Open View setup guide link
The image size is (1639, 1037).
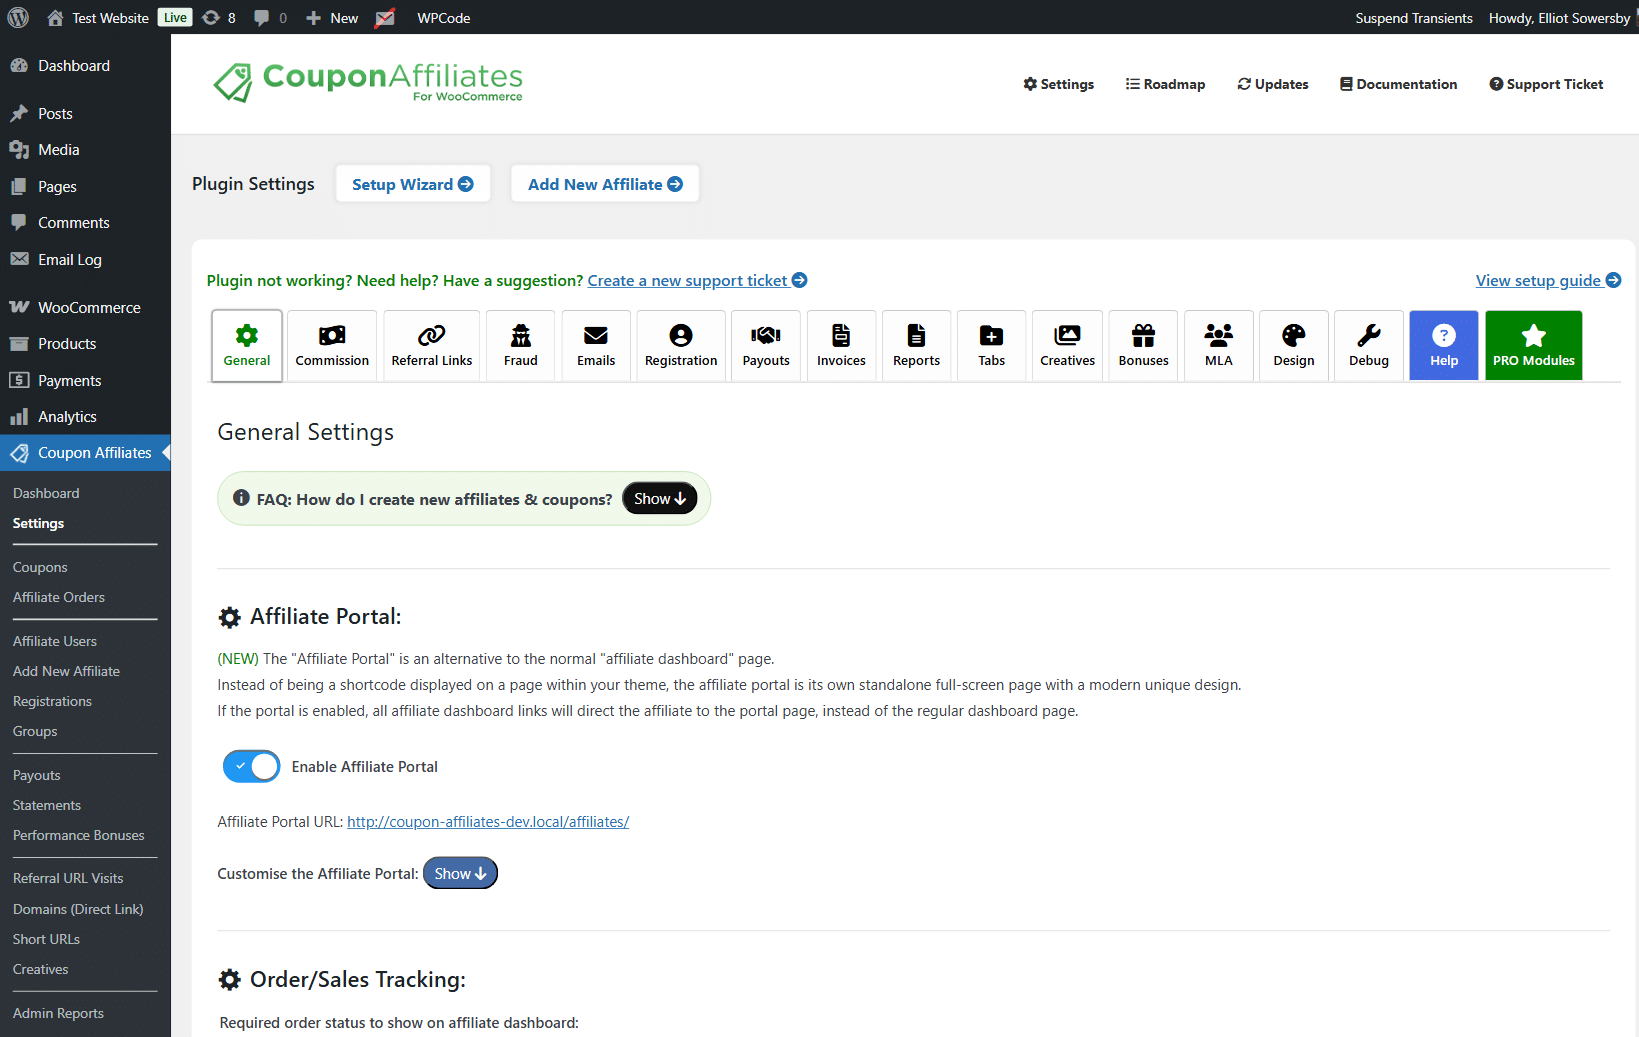coord(1548,281)
